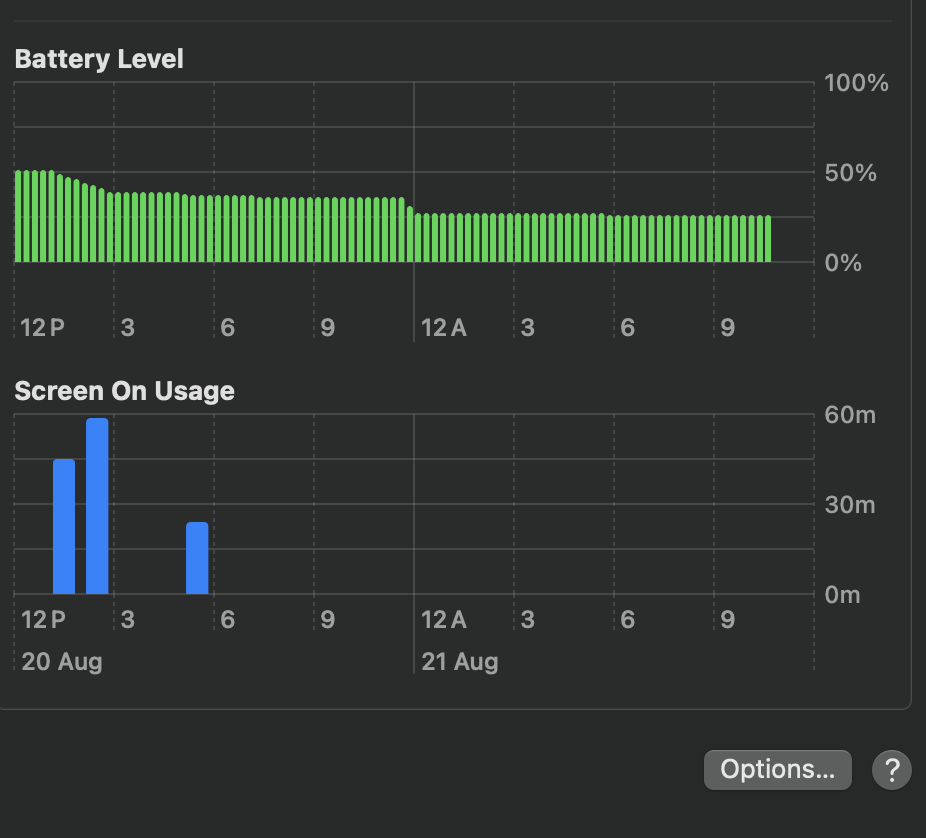Click the 30m usage axis label

[850, 505]
